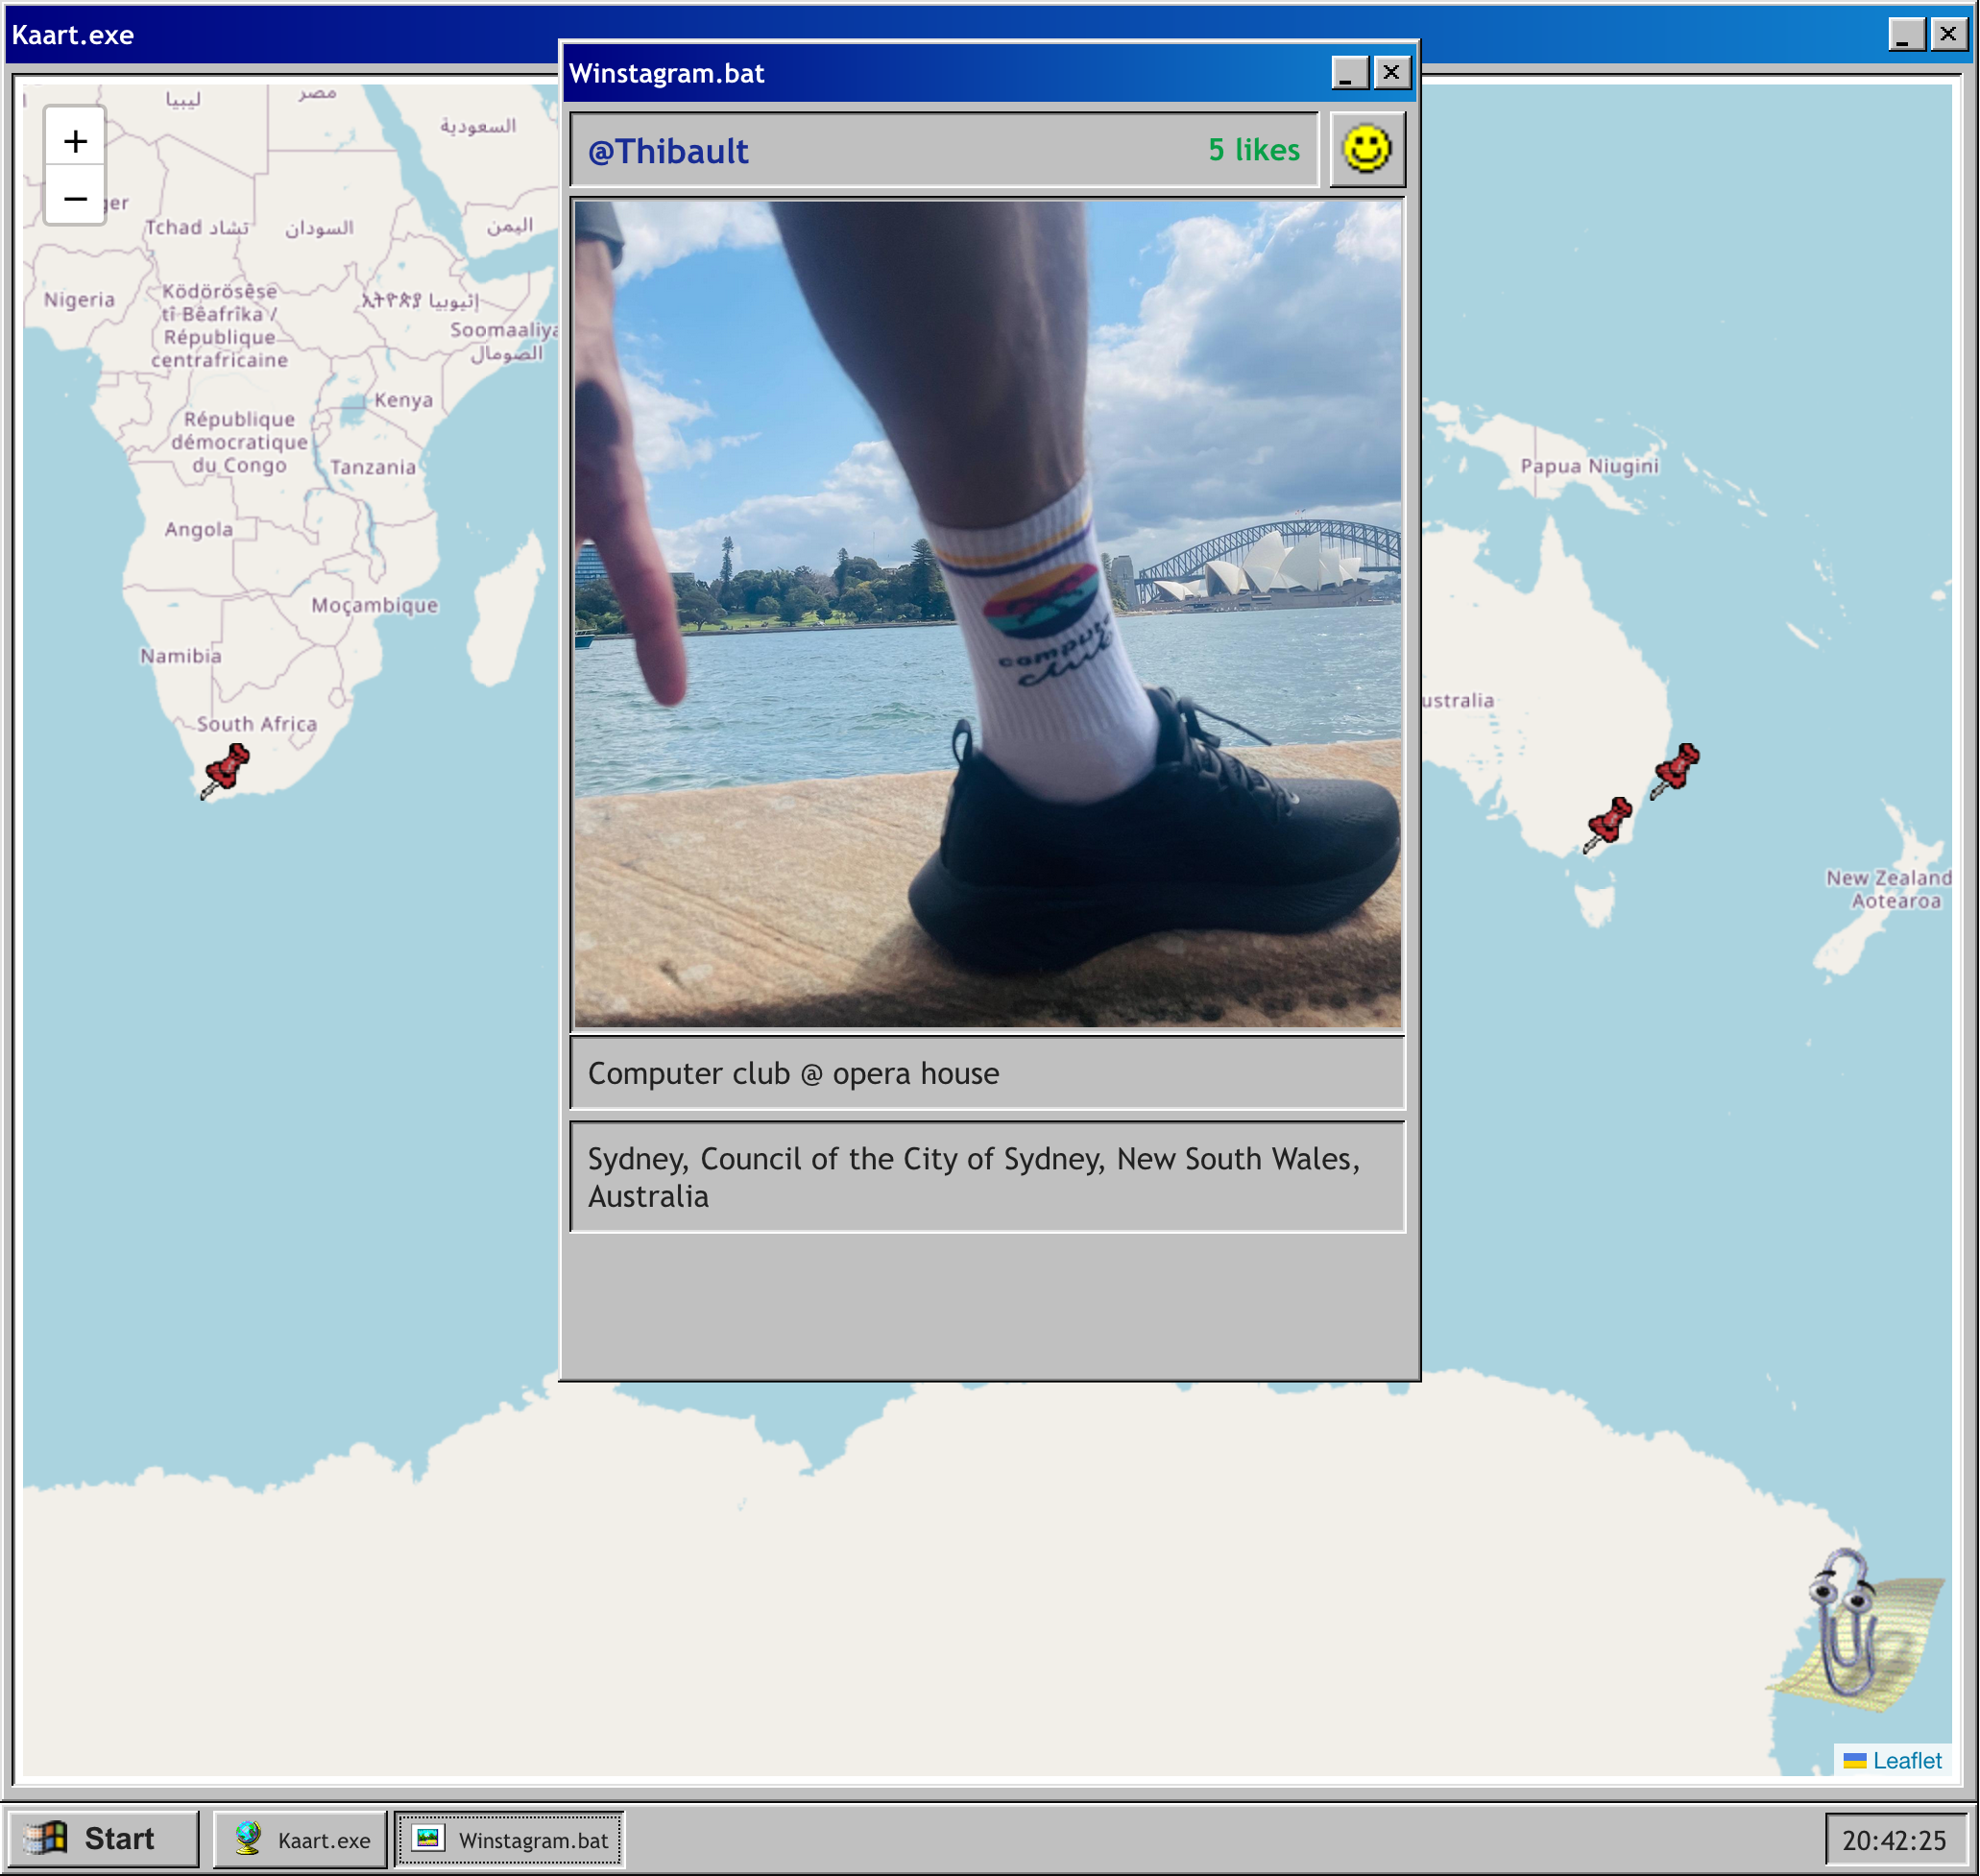The height and width of the screenshot is (1876, 1980).
Task: Click the Sydney Opera House sock photo
Action: [x=987, y=614]
